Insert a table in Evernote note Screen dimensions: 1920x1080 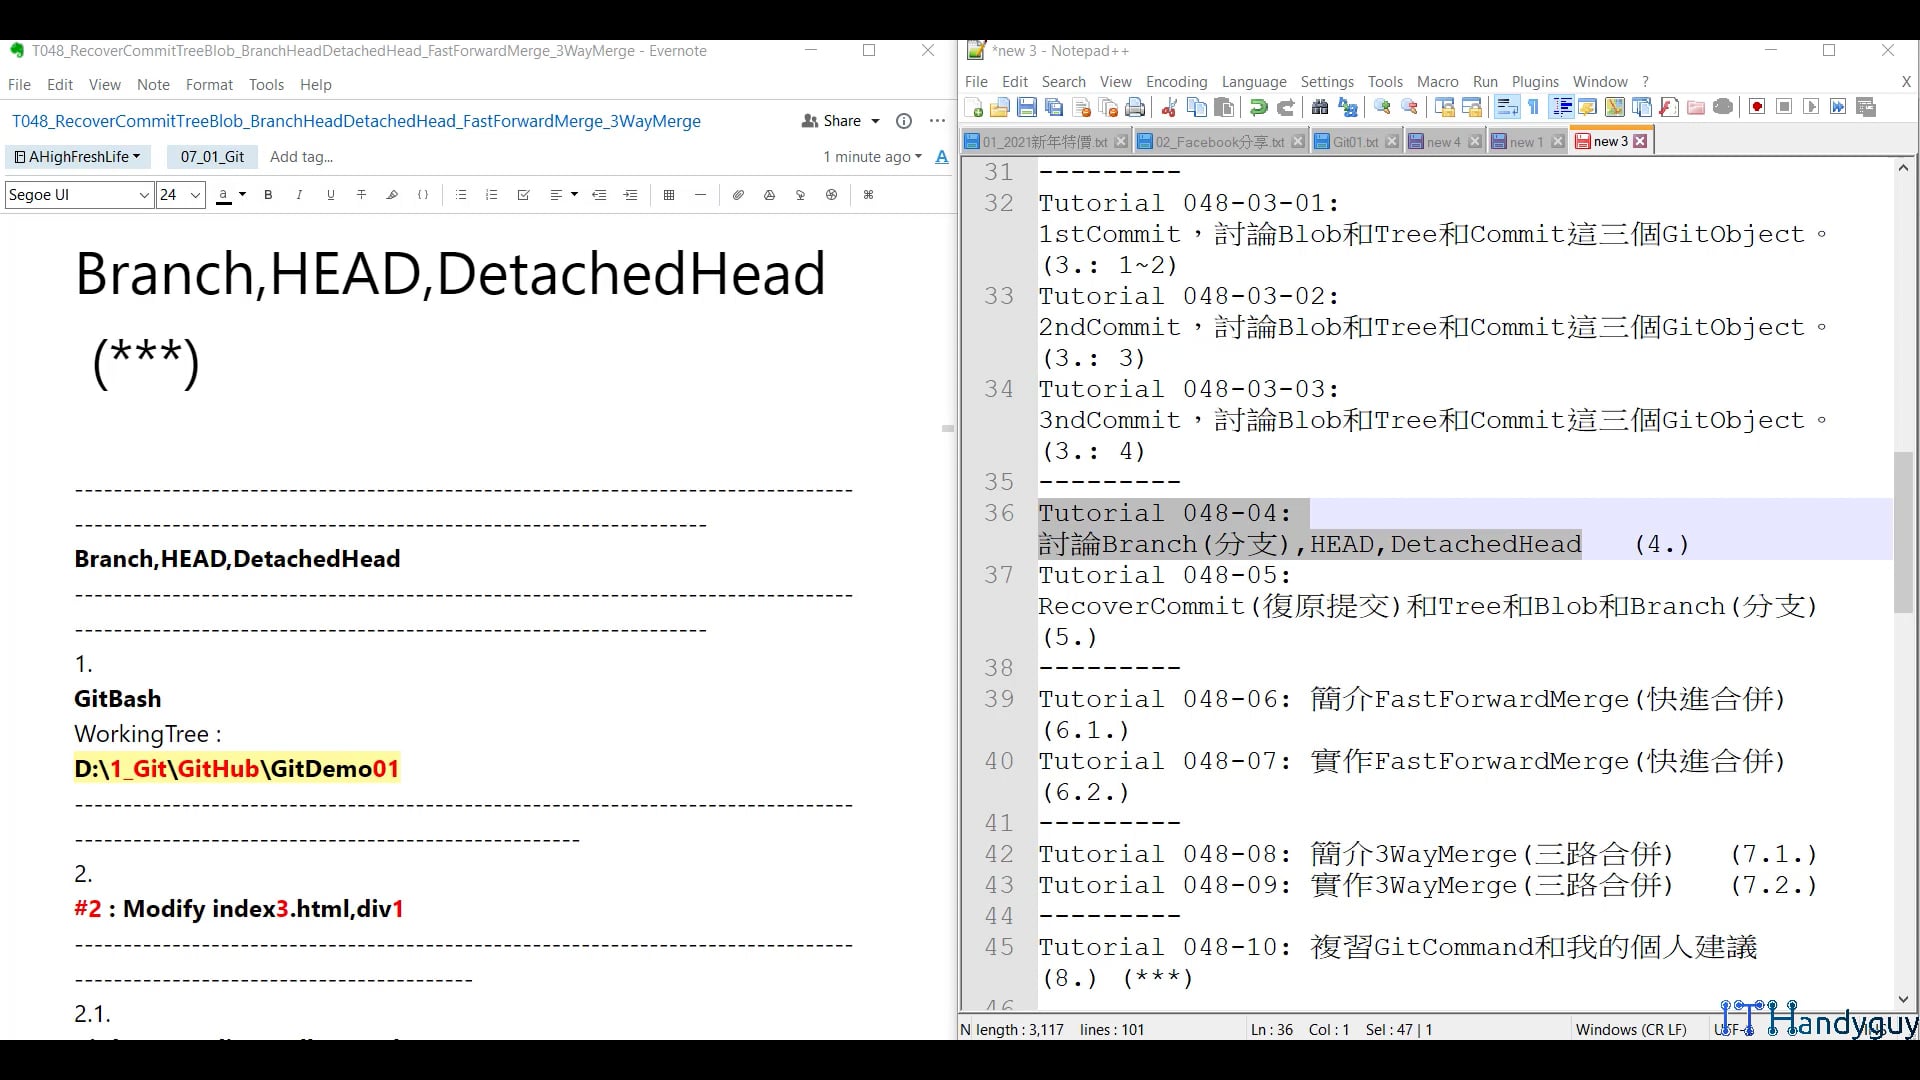point(669,195)
